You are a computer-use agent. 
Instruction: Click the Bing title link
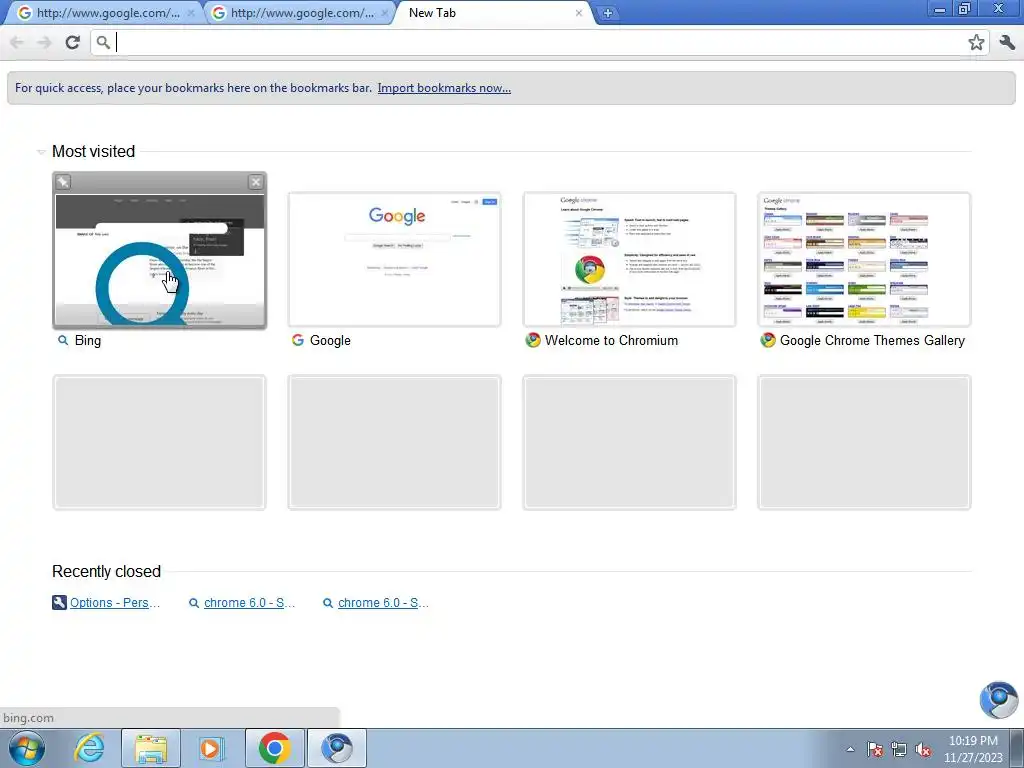[88, 340]
